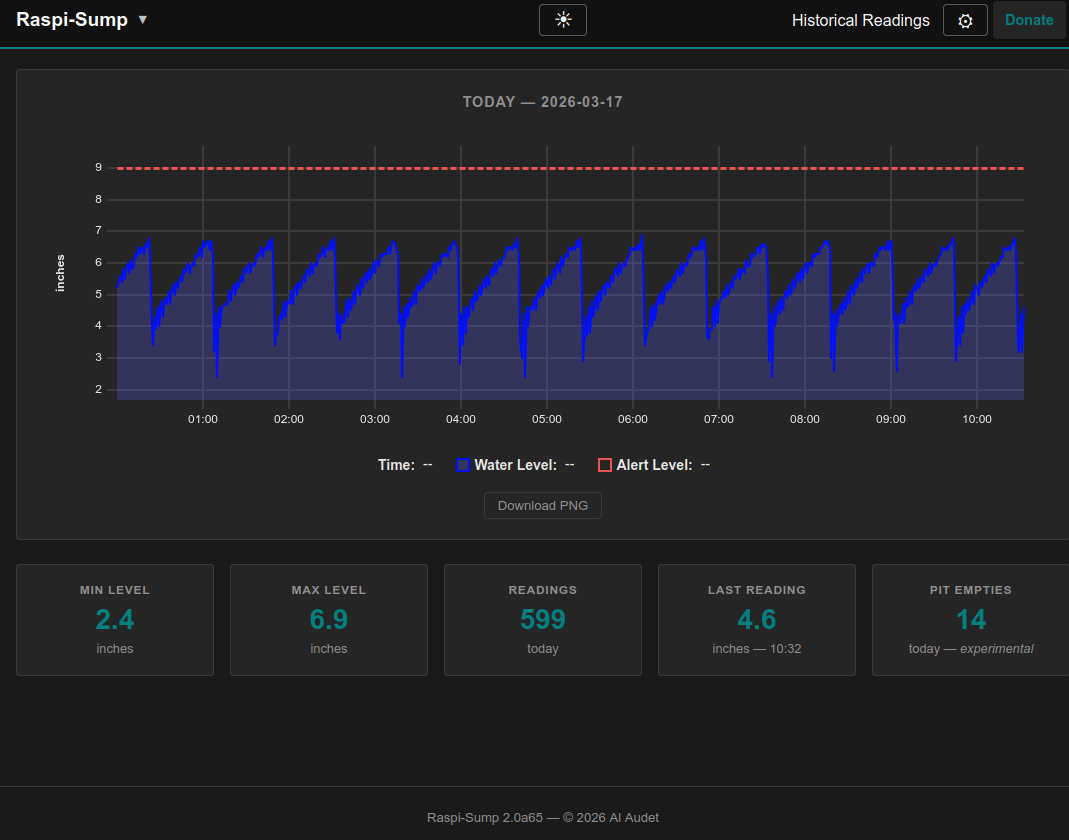Select the MIN LEVEL stat card
The height and width of the screenshot is (840, 1069).
click(114, 620)
